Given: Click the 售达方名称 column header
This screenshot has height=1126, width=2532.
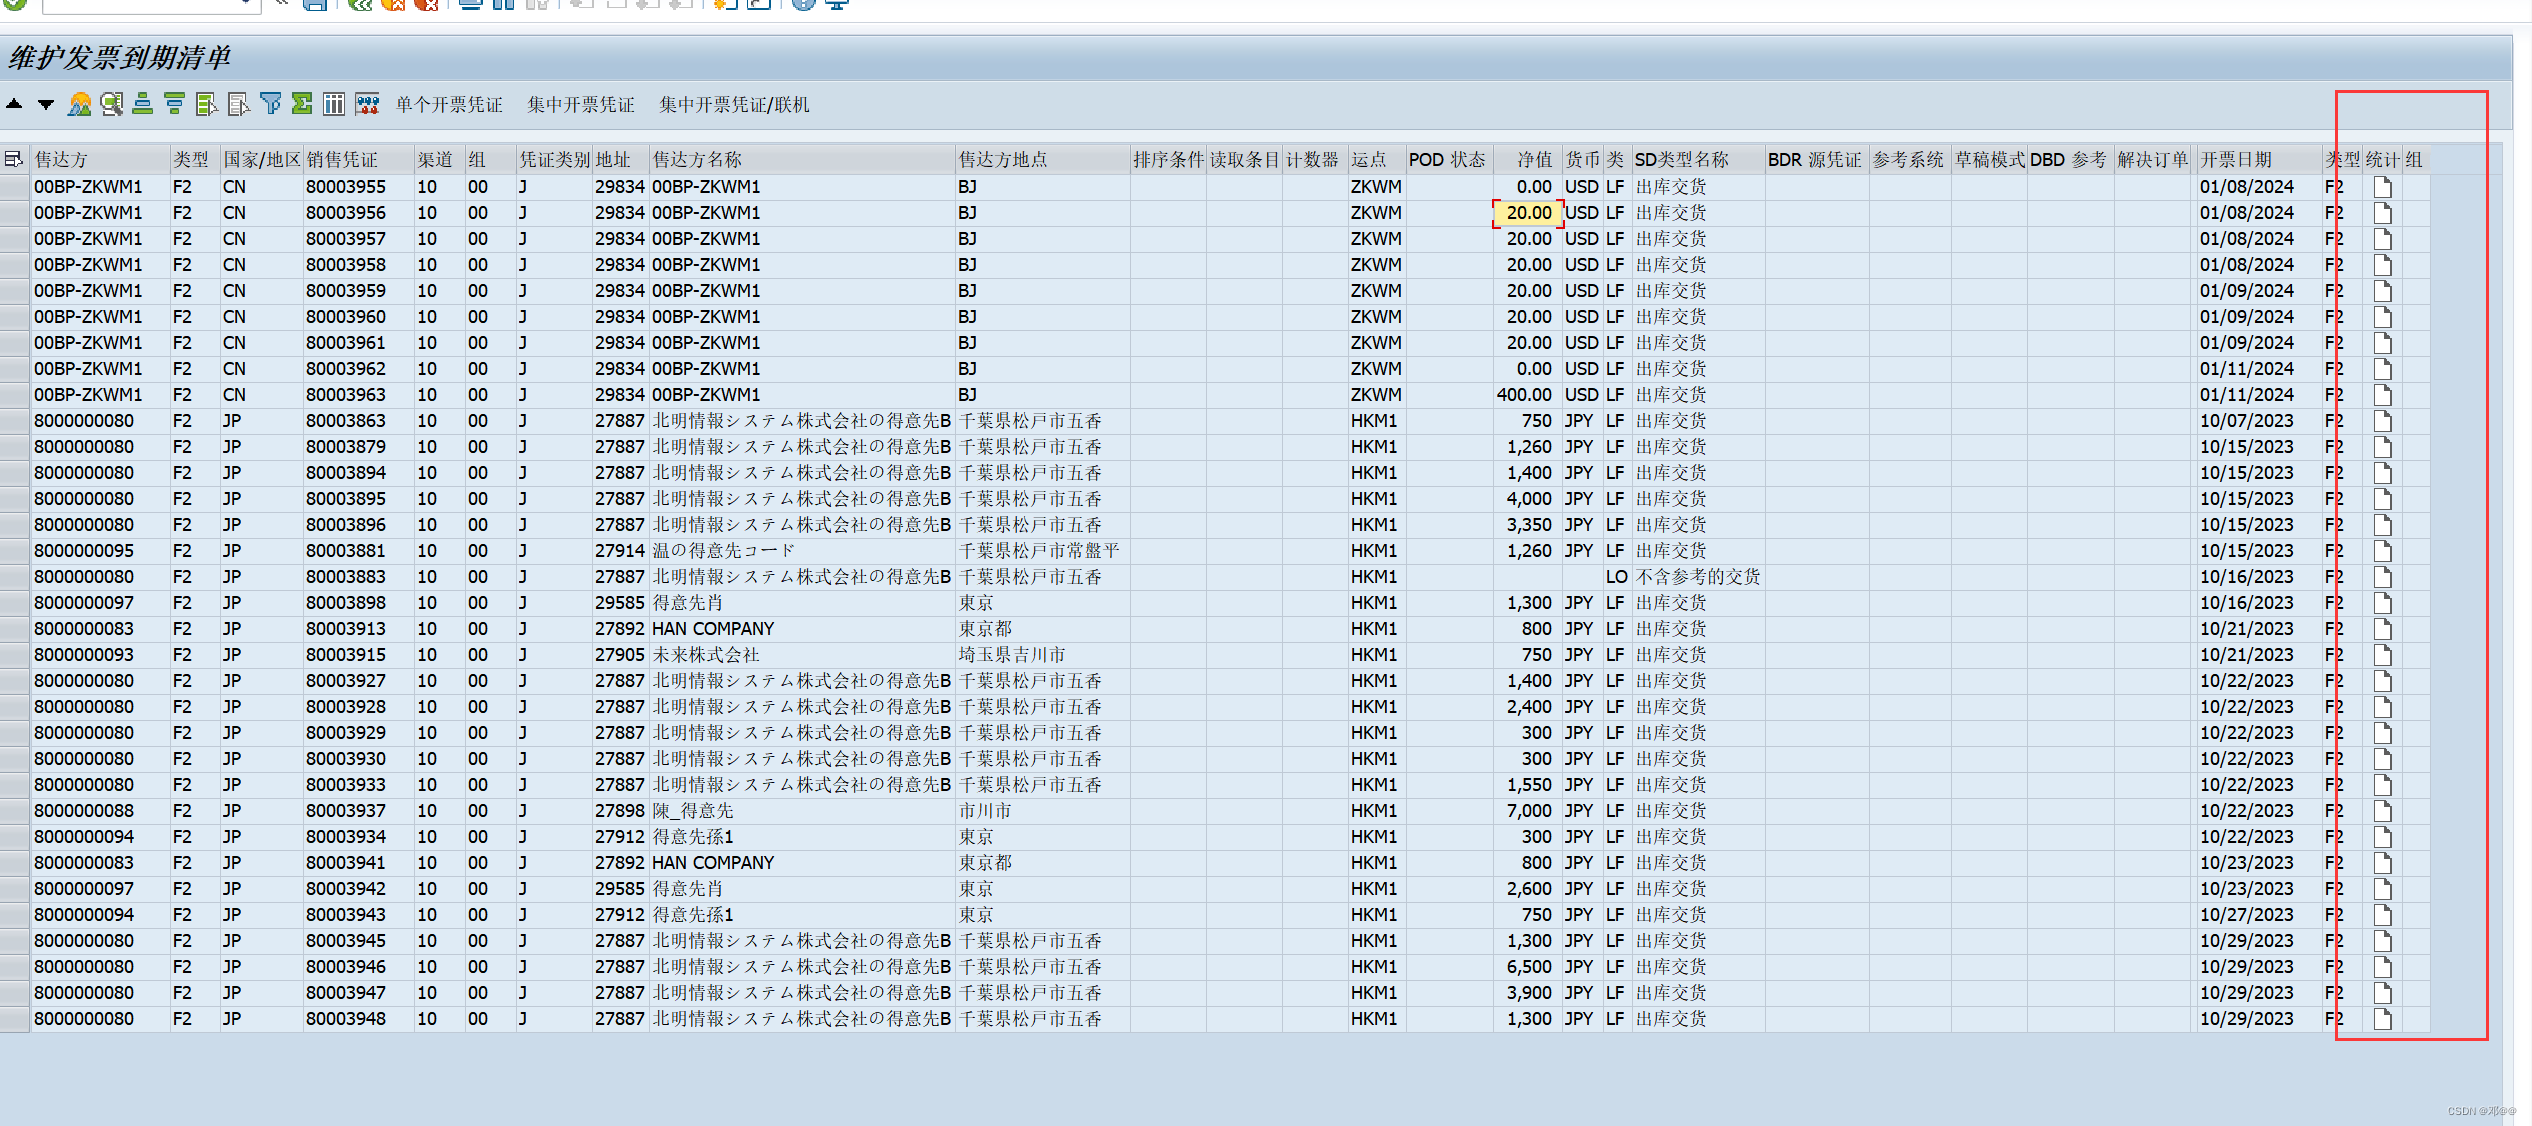Looking at the screenshot, I should click(802, 160).
